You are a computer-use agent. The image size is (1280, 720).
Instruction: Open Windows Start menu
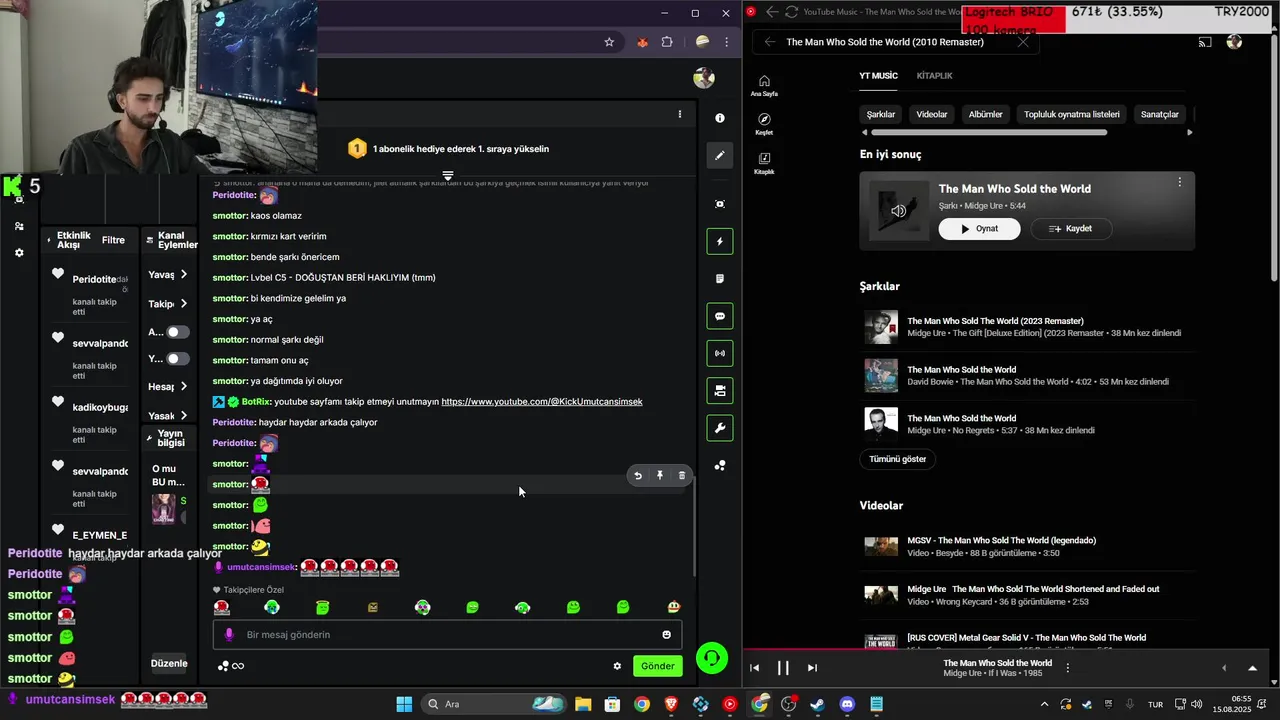[404, 704]
